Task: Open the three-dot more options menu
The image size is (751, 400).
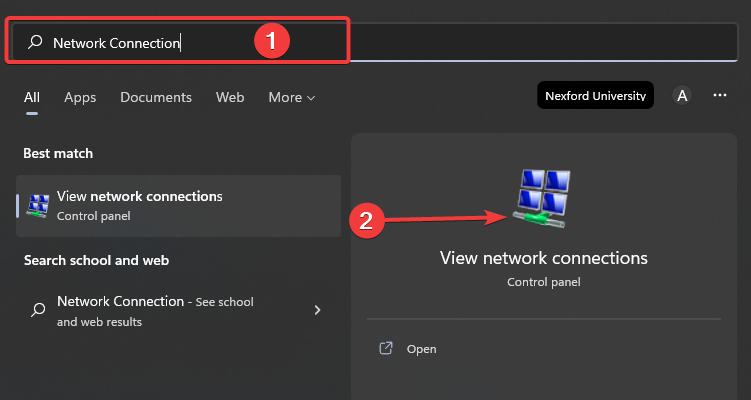Action: click(720, 96)
